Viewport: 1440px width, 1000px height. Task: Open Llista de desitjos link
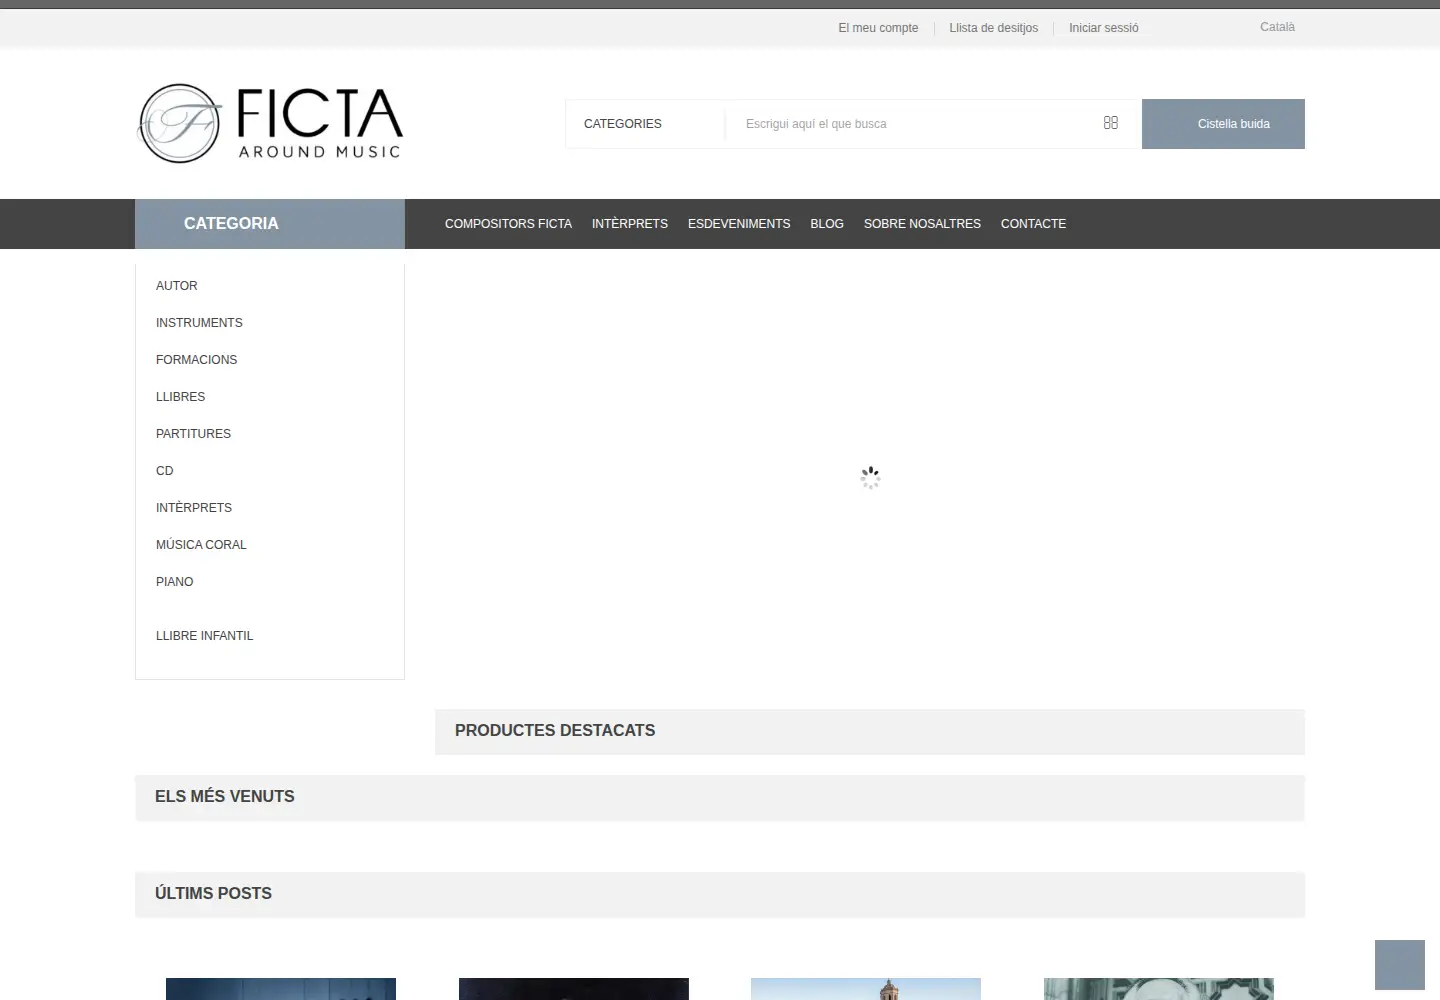pos(993,28)
